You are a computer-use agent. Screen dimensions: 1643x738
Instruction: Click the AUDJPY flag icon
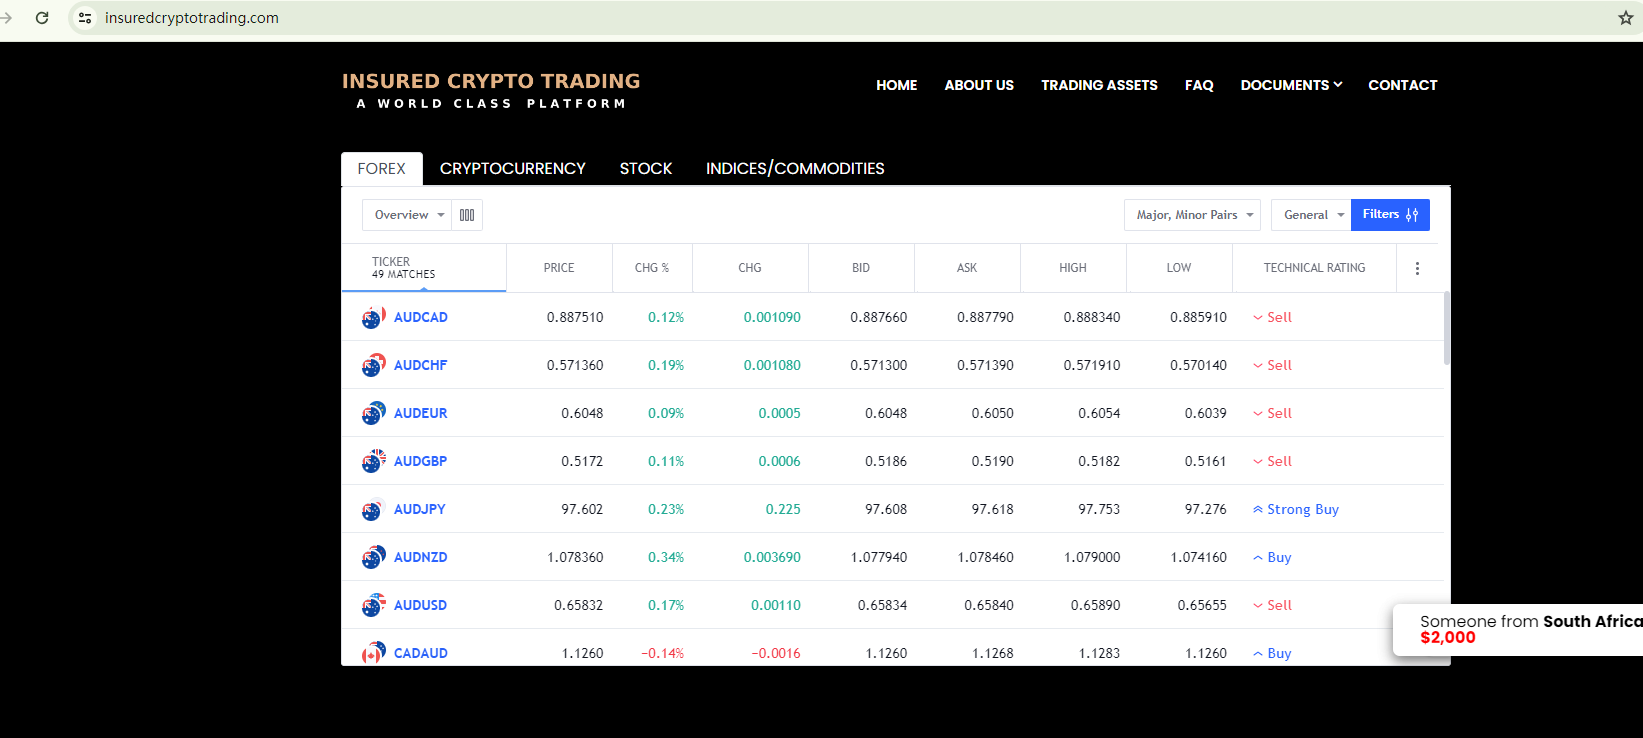[x=373, y=509]
